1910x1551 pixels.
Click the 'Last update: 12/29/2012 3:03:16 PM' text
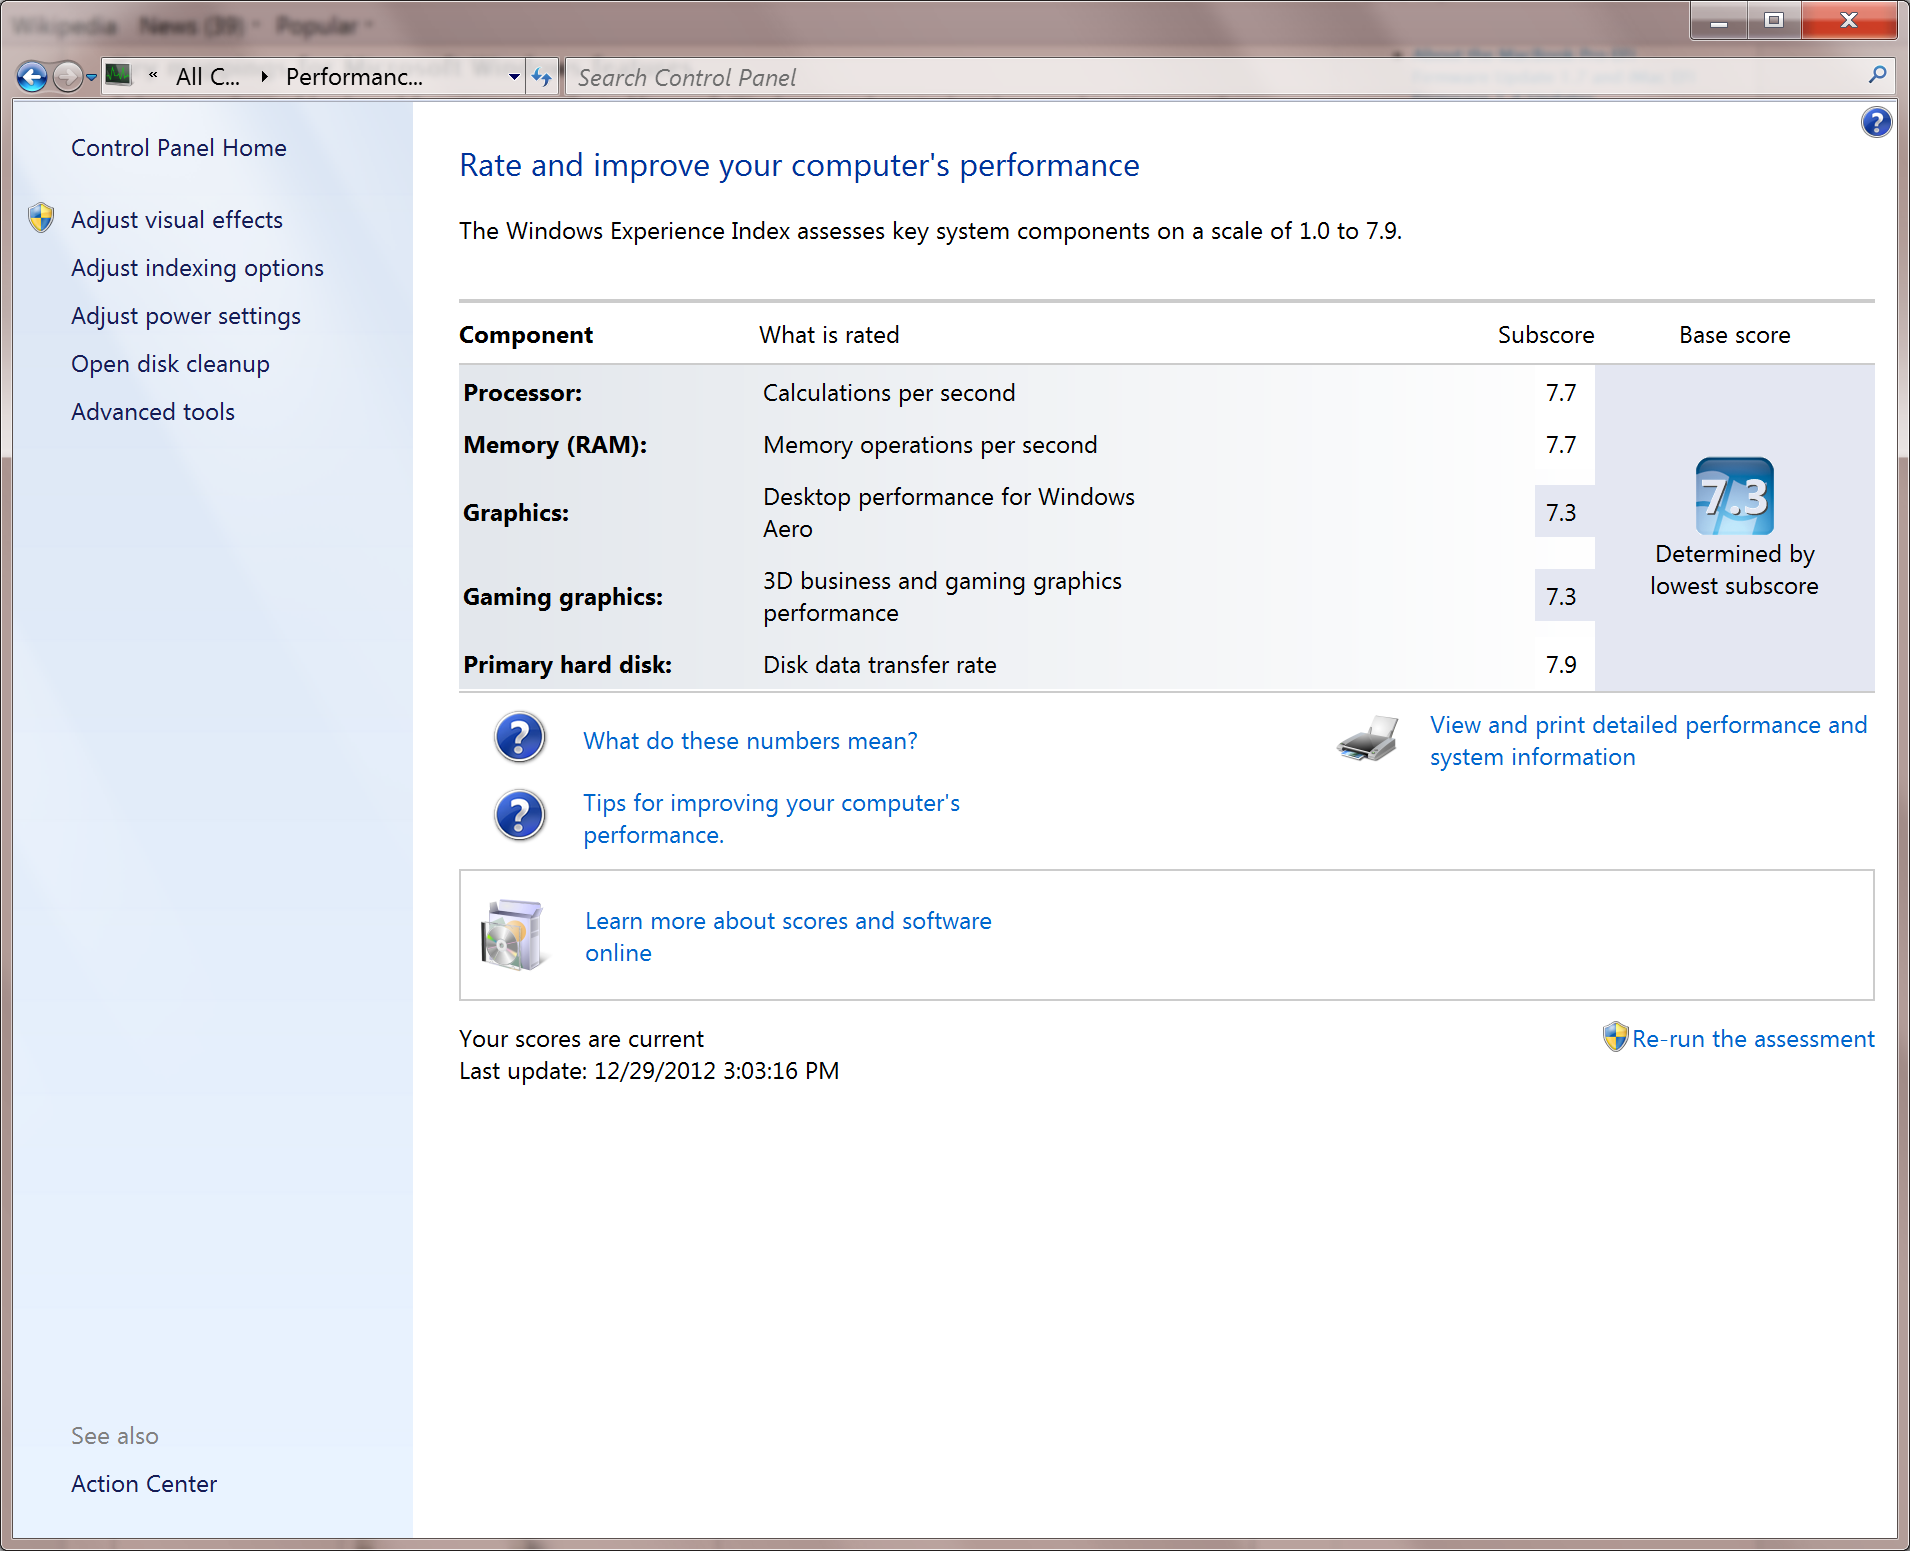(x=649, y=1071)
